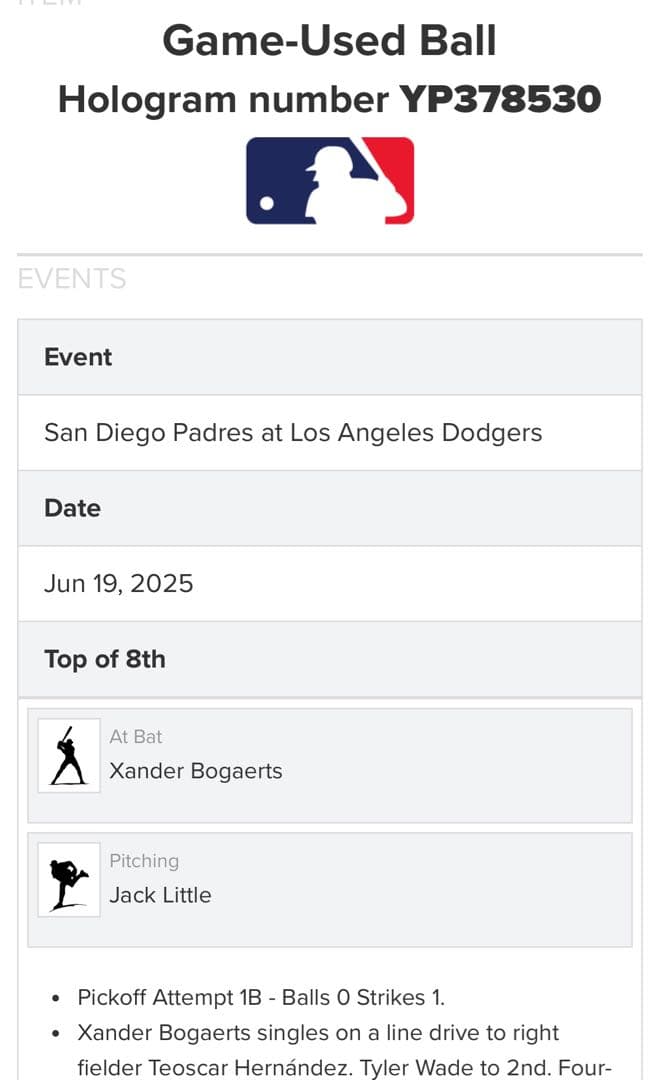Click the EVENTS section heading

point(72,279)
